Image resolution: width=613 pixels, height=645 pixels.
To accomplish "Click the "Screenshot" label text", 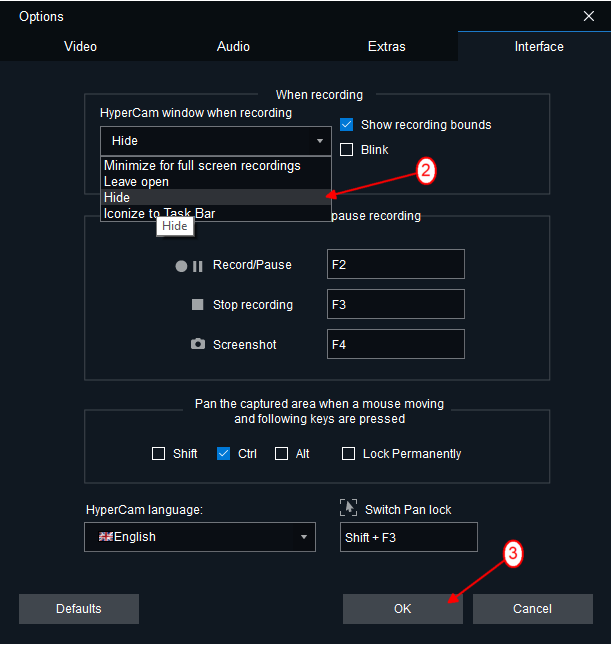I will (244, 344).
